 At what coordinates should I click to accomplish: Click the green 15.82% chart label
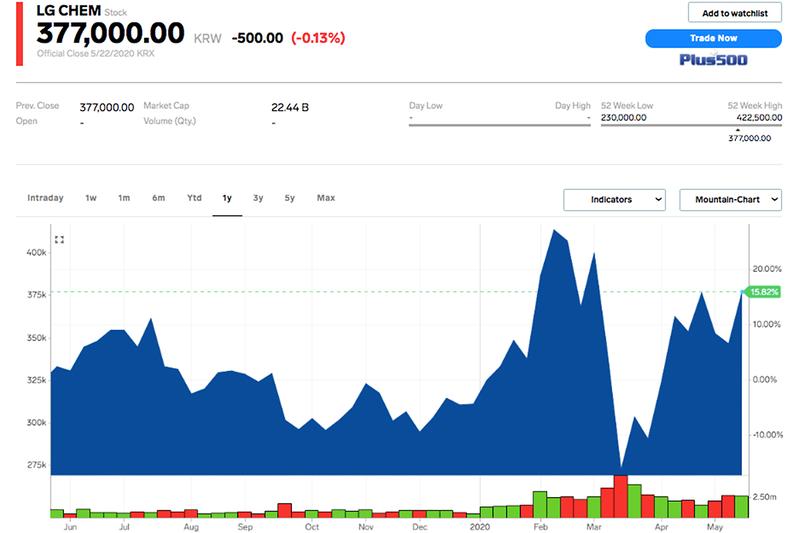pos(763,292)
